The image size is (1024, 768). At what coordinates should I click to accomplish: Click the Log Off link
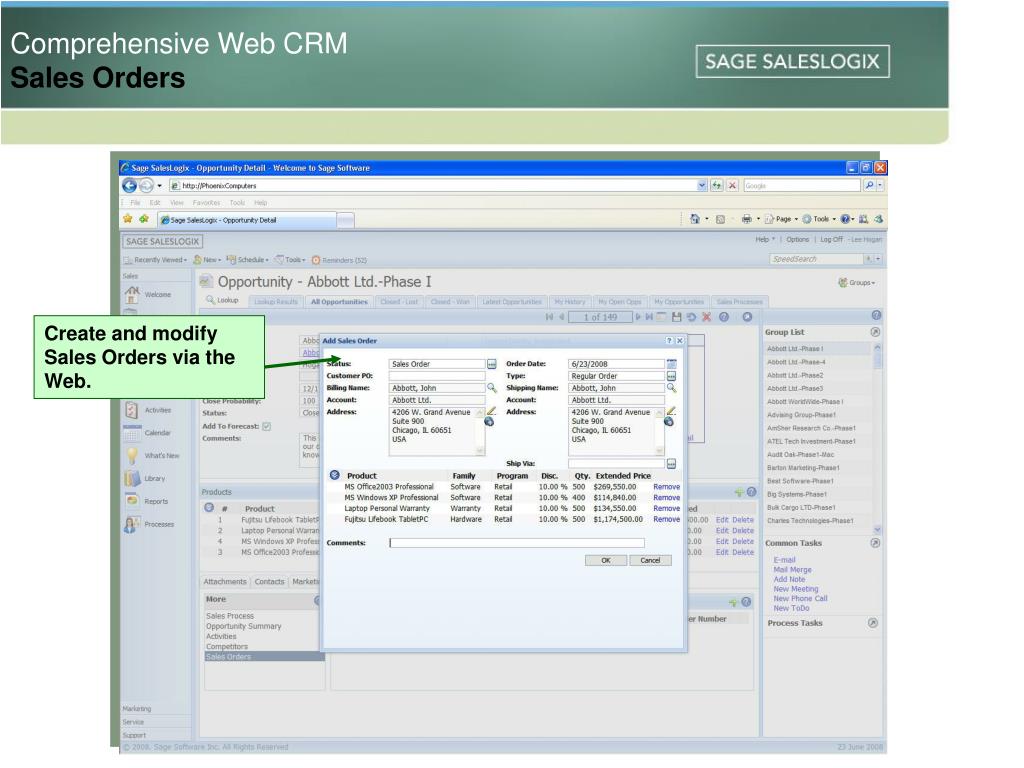[x=831, y=240]
